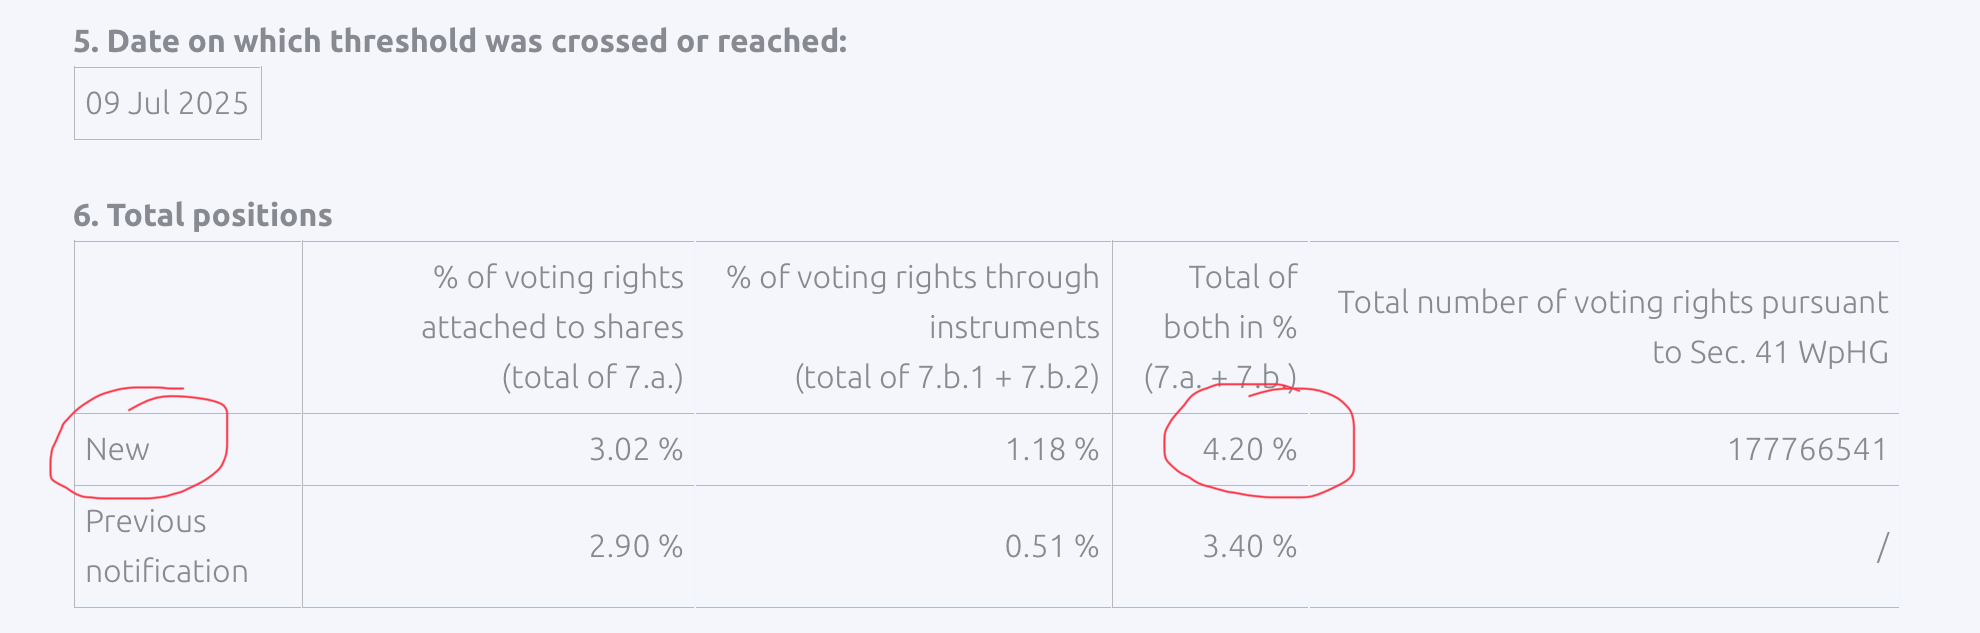
Task: Click heading "5. Date on which threshold was crossed"
Action: coord(460,41)
